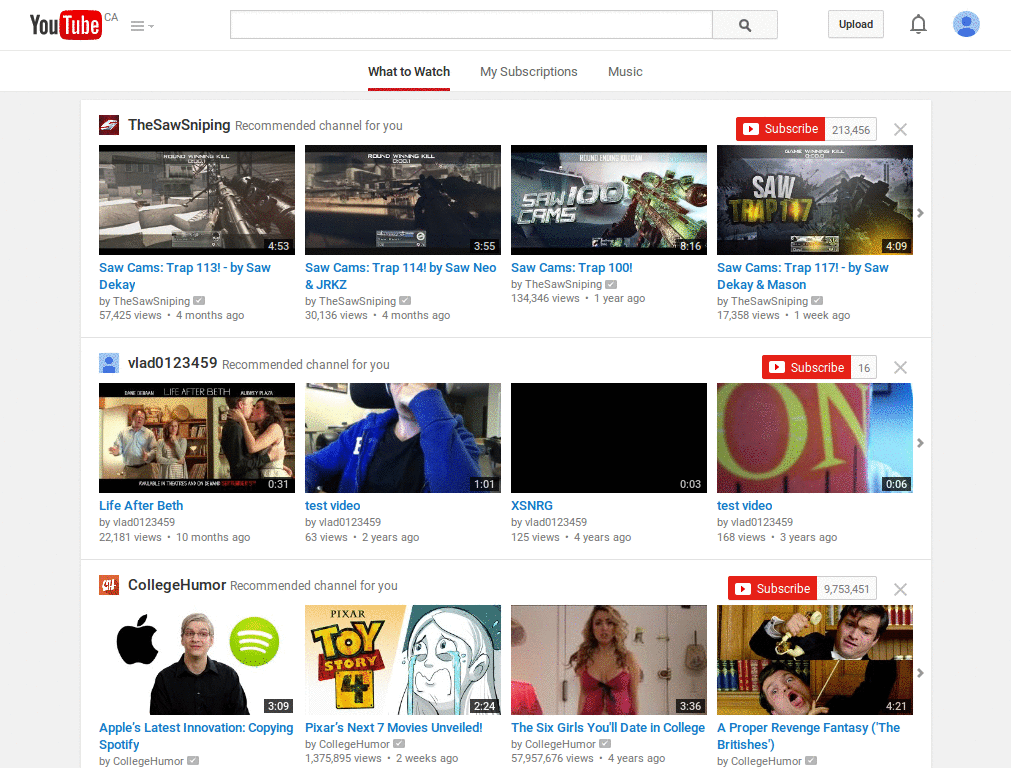Subscribe to CollegeHumor channel
The height and width of the screenshot is (768, 1024).
[773, 589]
